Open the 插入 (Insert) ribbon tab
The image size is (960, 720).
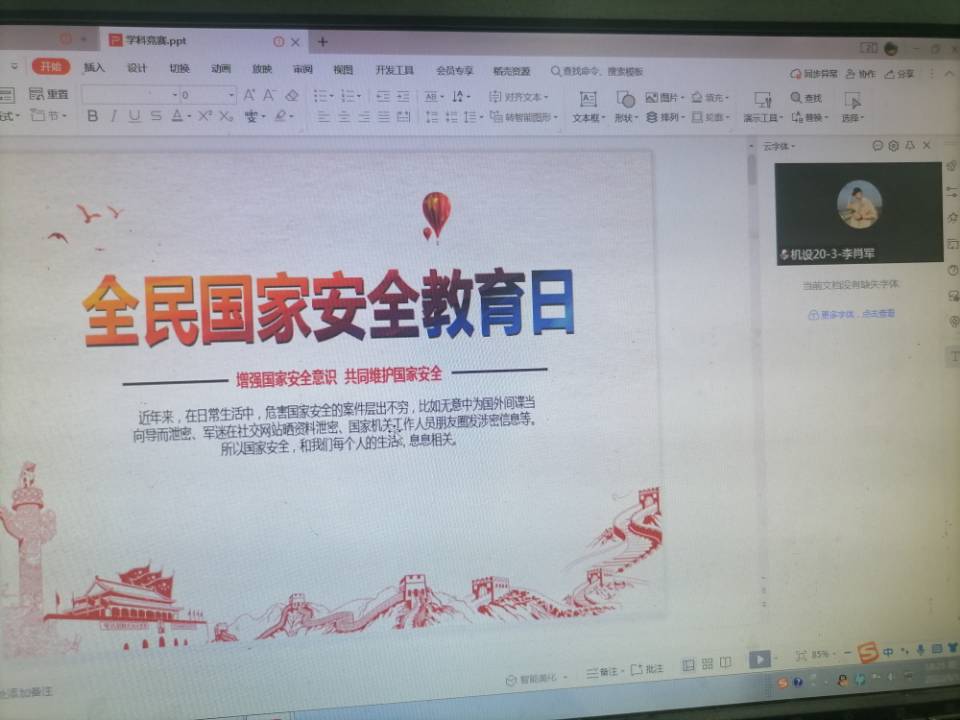coord(94,68)
